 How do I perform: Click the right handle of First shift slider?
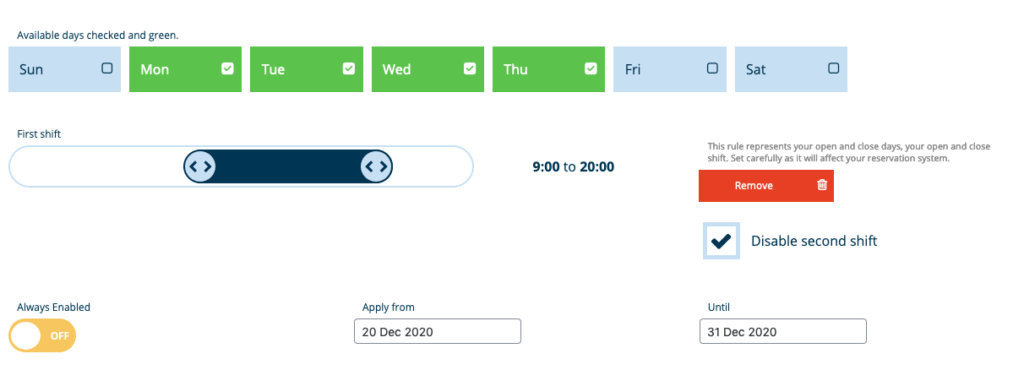376,167
